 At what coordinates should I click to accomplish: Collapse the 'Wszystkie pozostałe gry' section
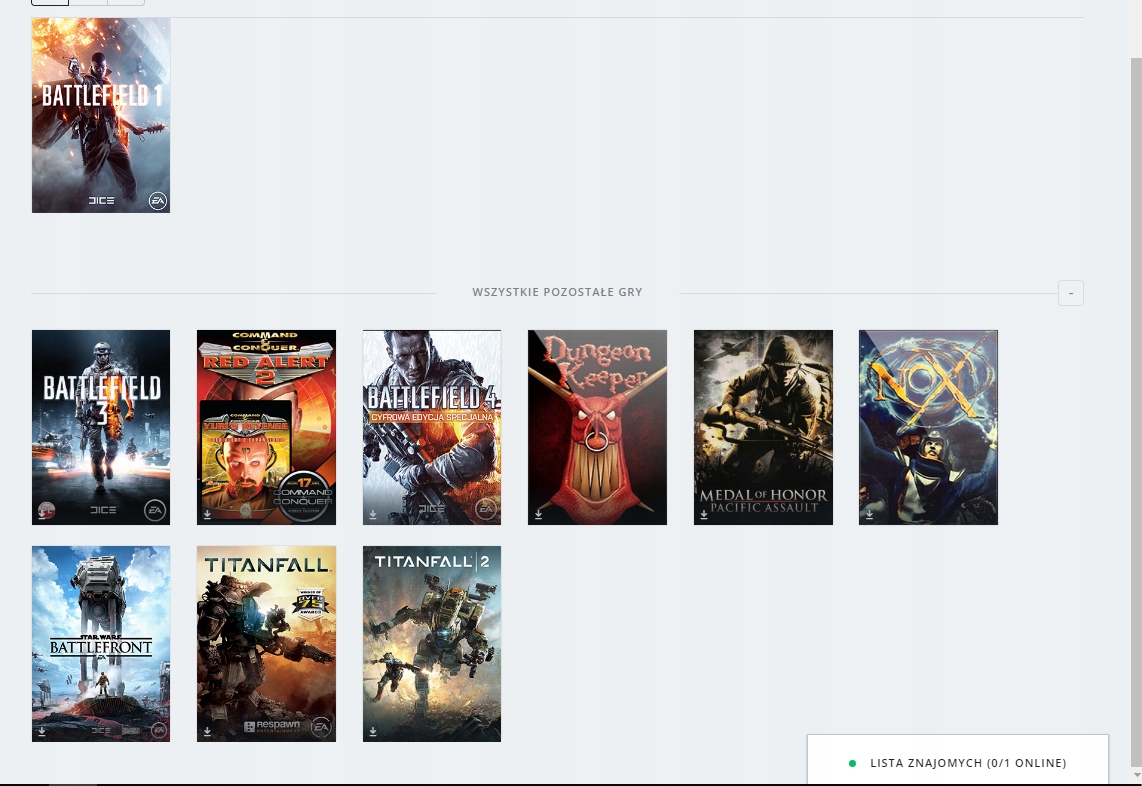click(1071, 293)
